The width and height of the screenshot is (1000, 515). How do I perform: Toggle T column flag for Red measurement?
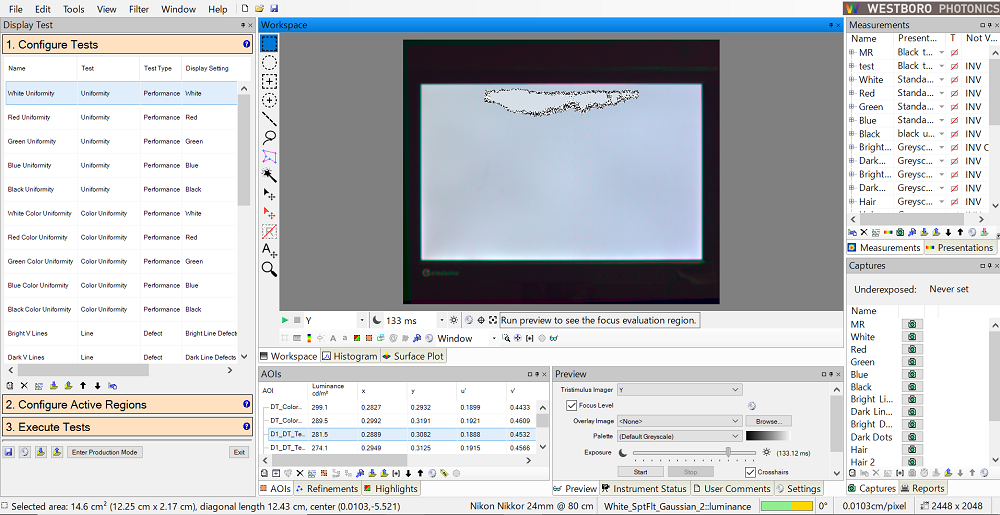click(x=954, y=93)
